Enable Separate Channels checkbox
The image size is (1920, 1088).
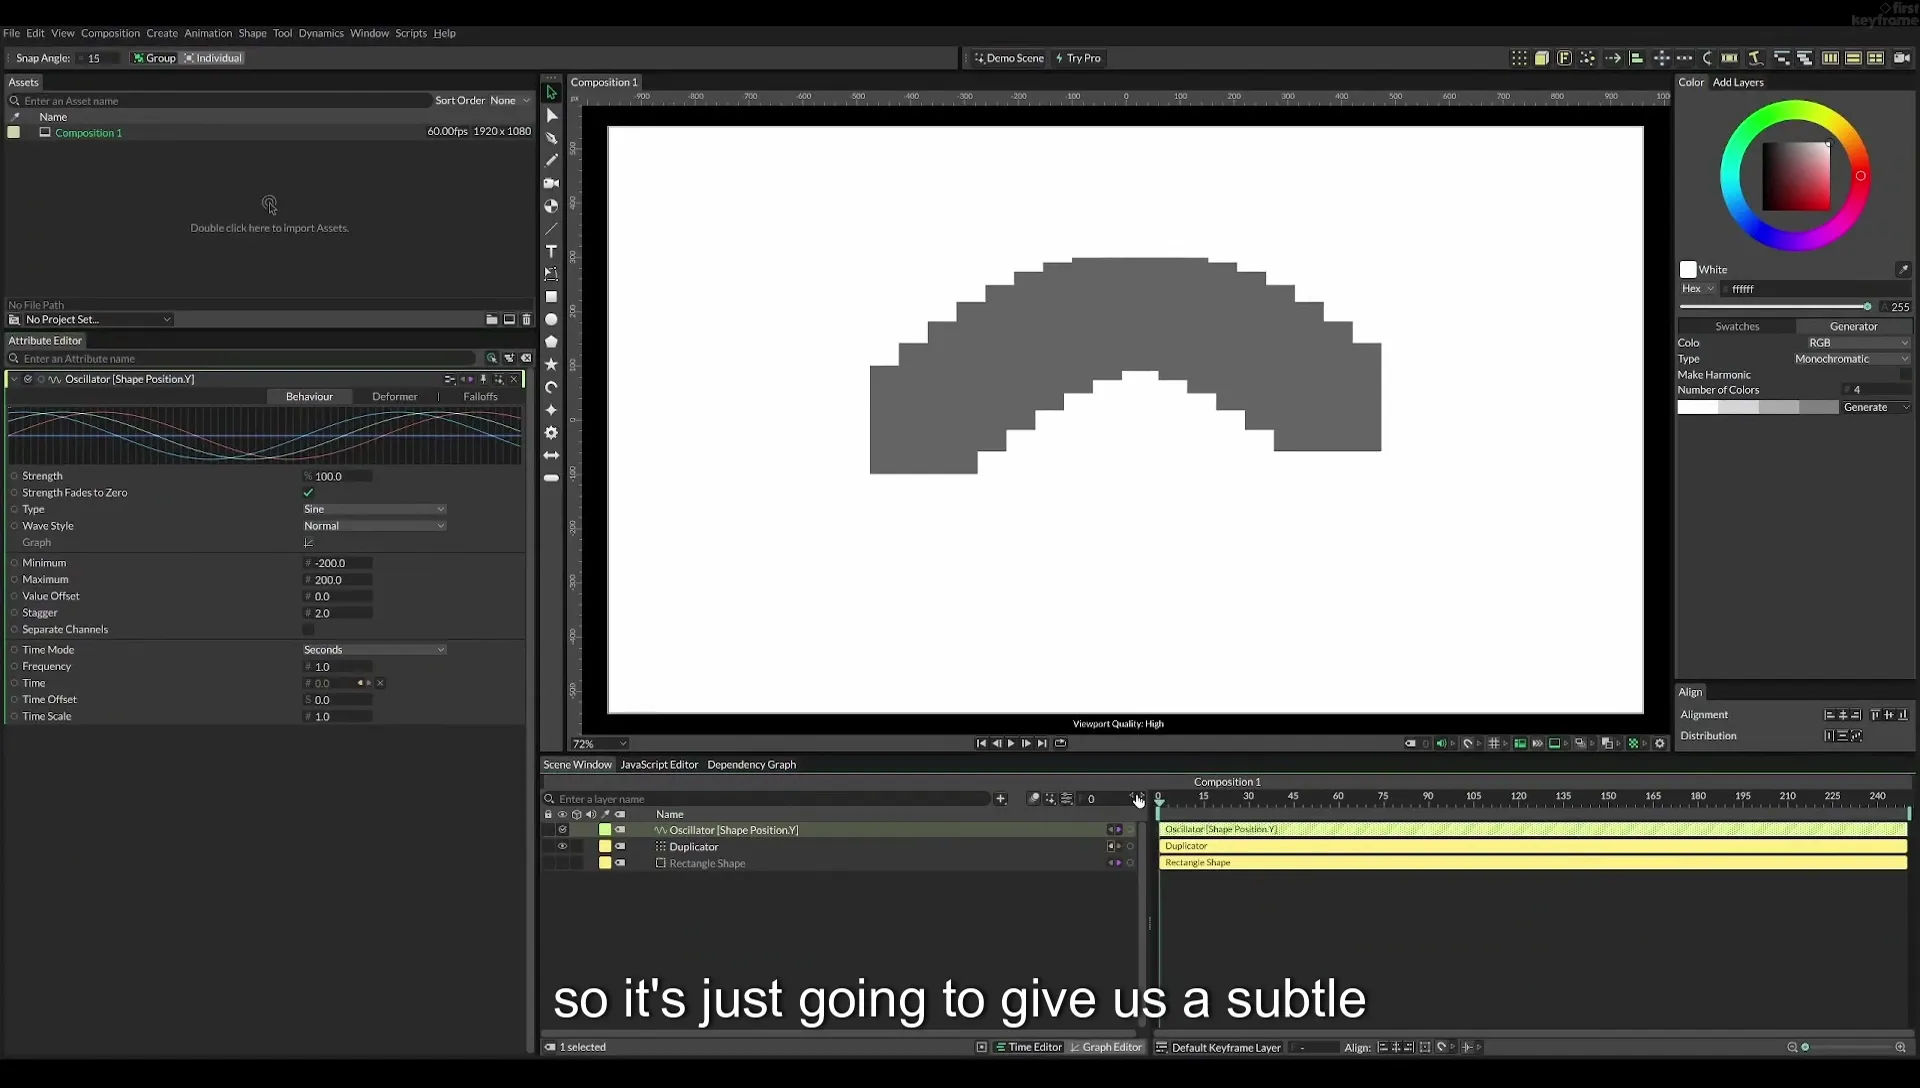pos(308,630)
